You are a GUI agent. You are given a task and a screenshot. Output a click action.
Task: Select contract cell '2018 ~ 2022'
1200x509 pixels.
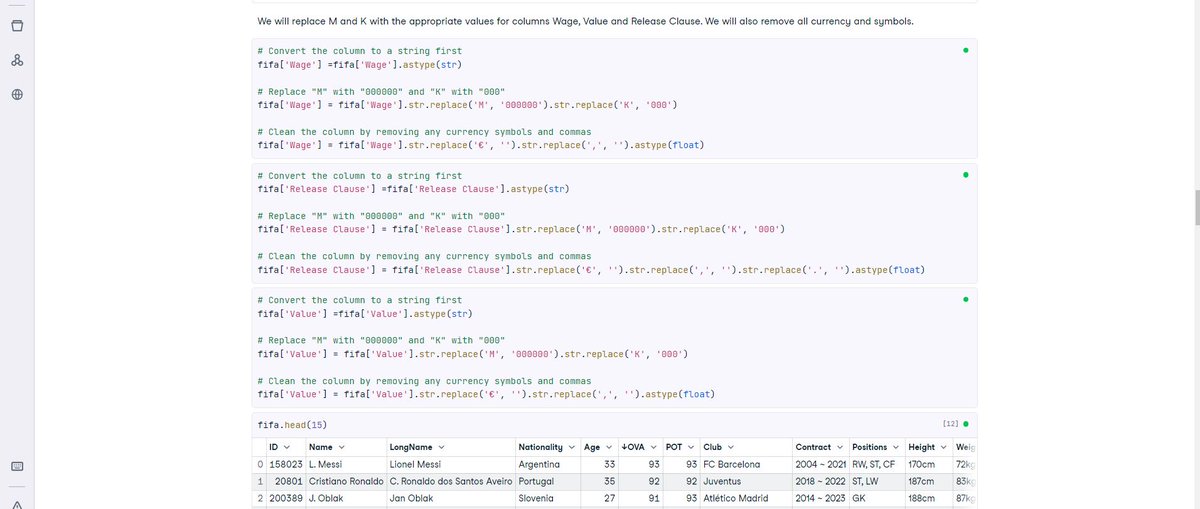click(x=820, y=482)
